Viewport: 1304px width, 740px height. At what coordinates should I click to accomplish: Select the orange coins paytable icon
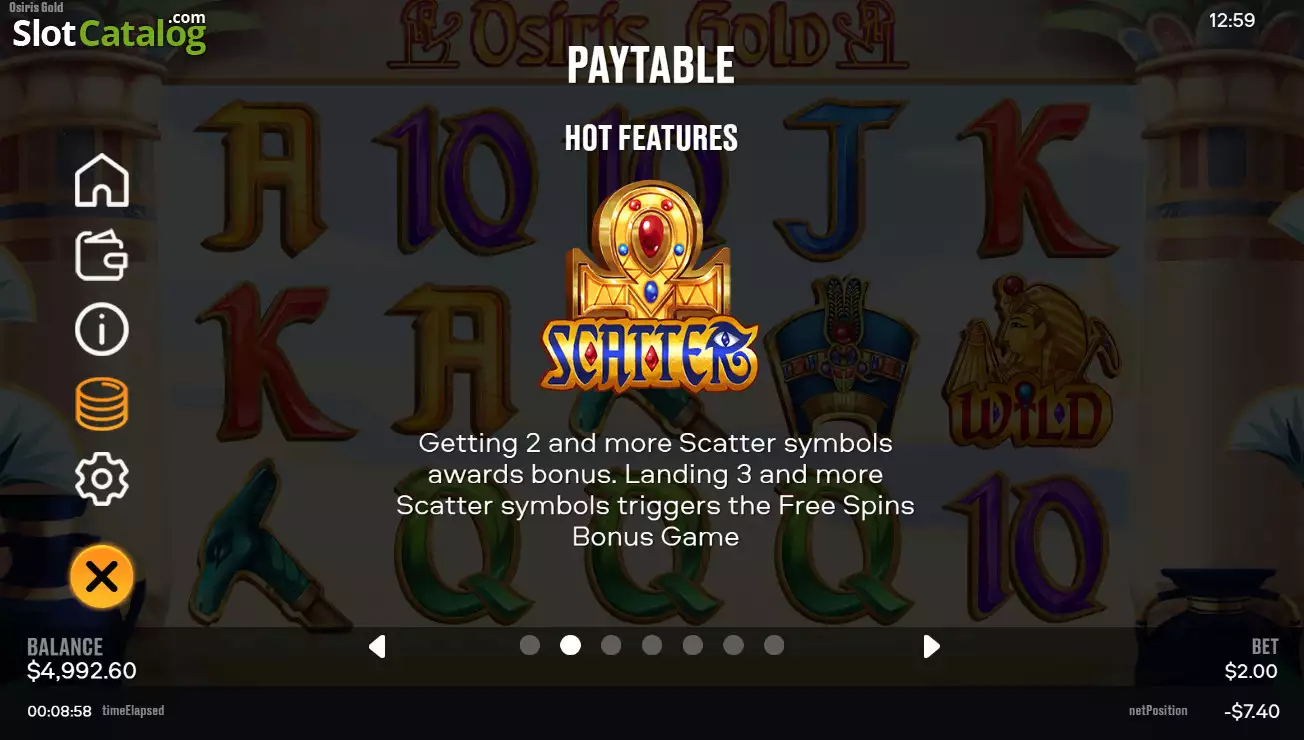coord(102,404)
